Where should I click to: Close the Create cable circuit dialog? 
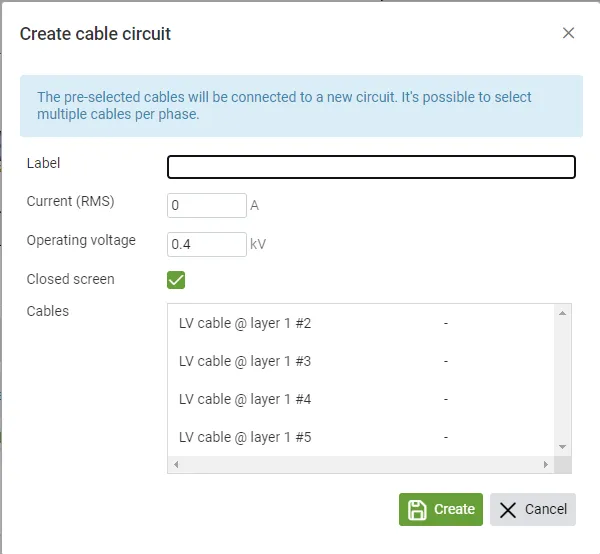pos(568,33)
